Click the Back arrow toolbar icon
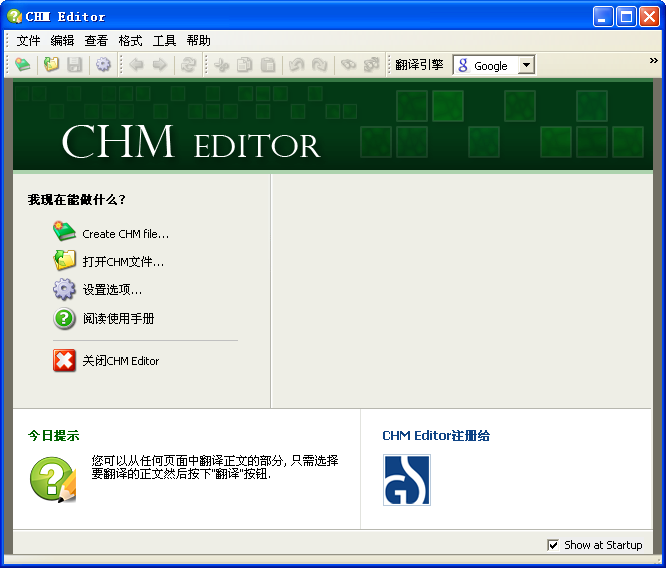666x568 pixels. pyautogui.click(x=136, y=65)
